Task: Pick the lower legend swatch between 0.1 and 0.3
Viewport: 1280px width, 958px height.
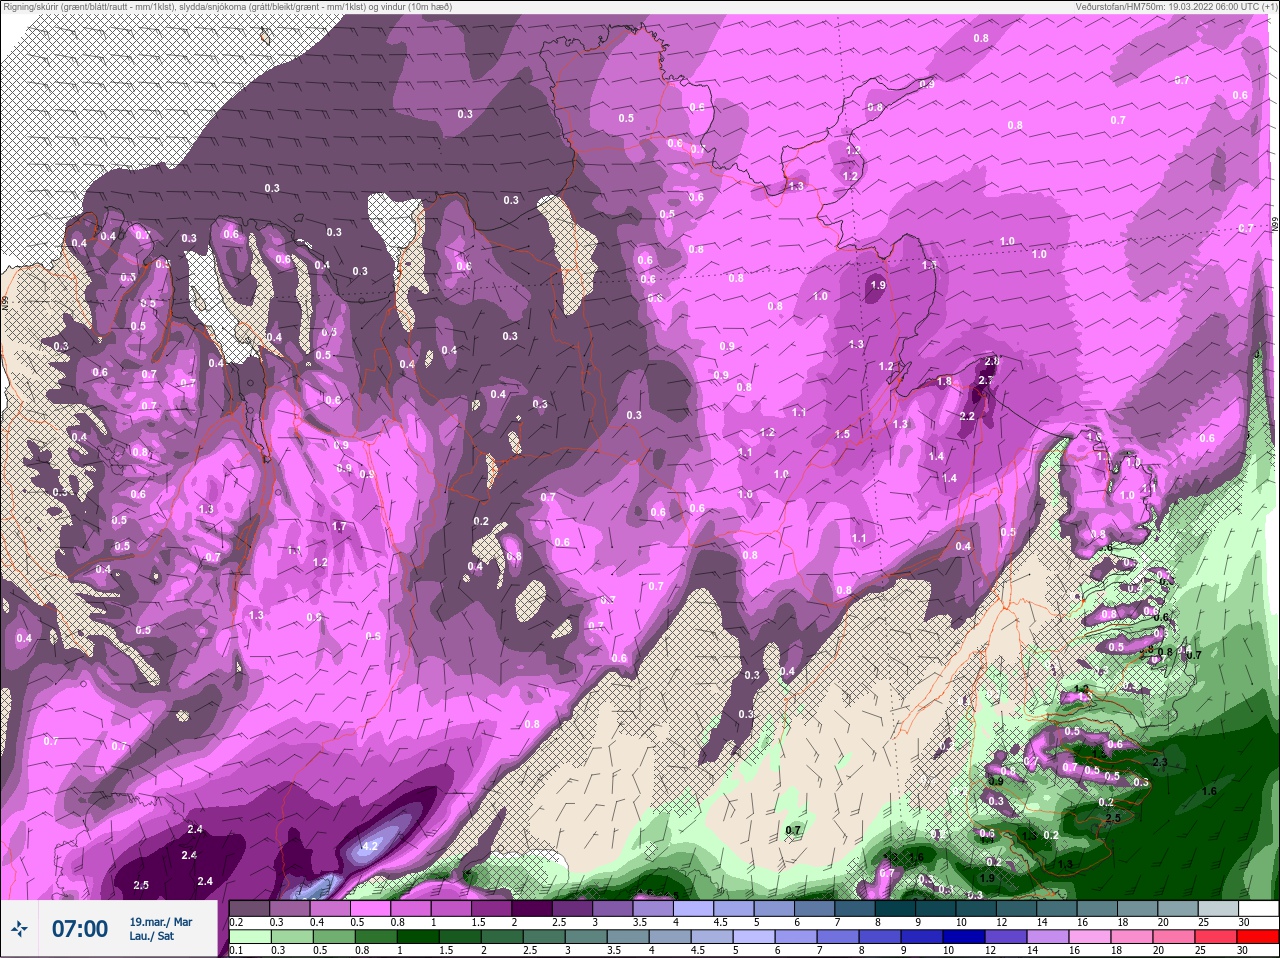Action: coord(250,937)
